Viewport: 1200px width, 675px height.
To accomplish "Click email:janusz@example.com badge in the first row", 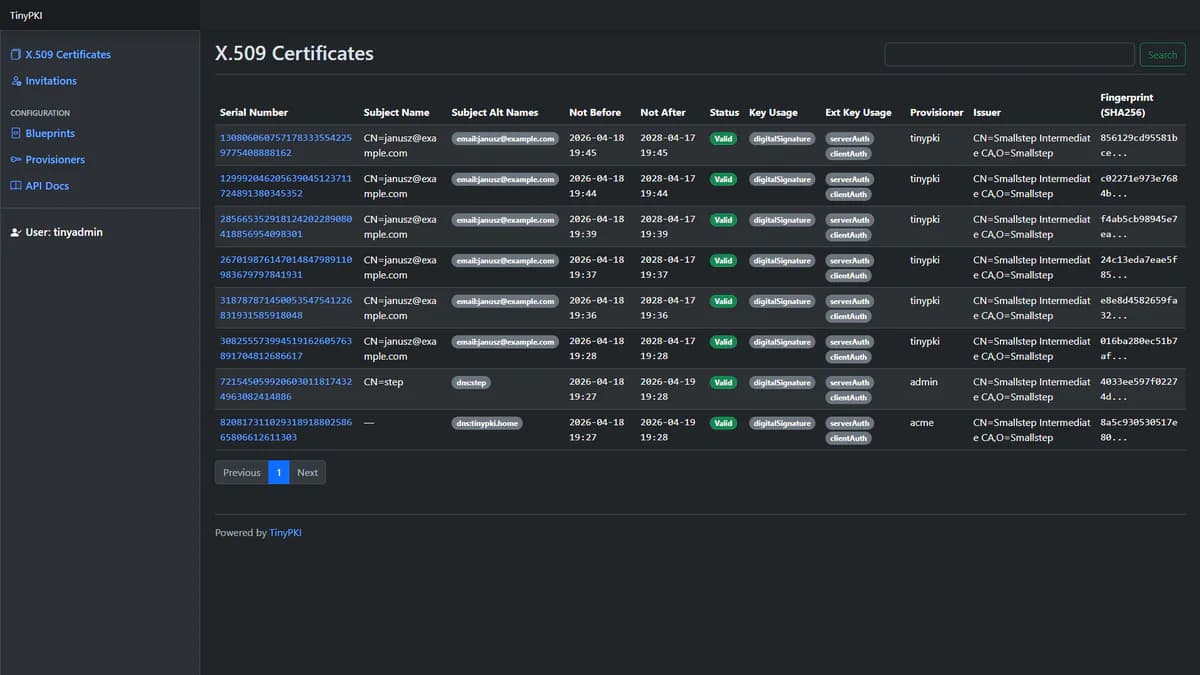I will point(505,138).
